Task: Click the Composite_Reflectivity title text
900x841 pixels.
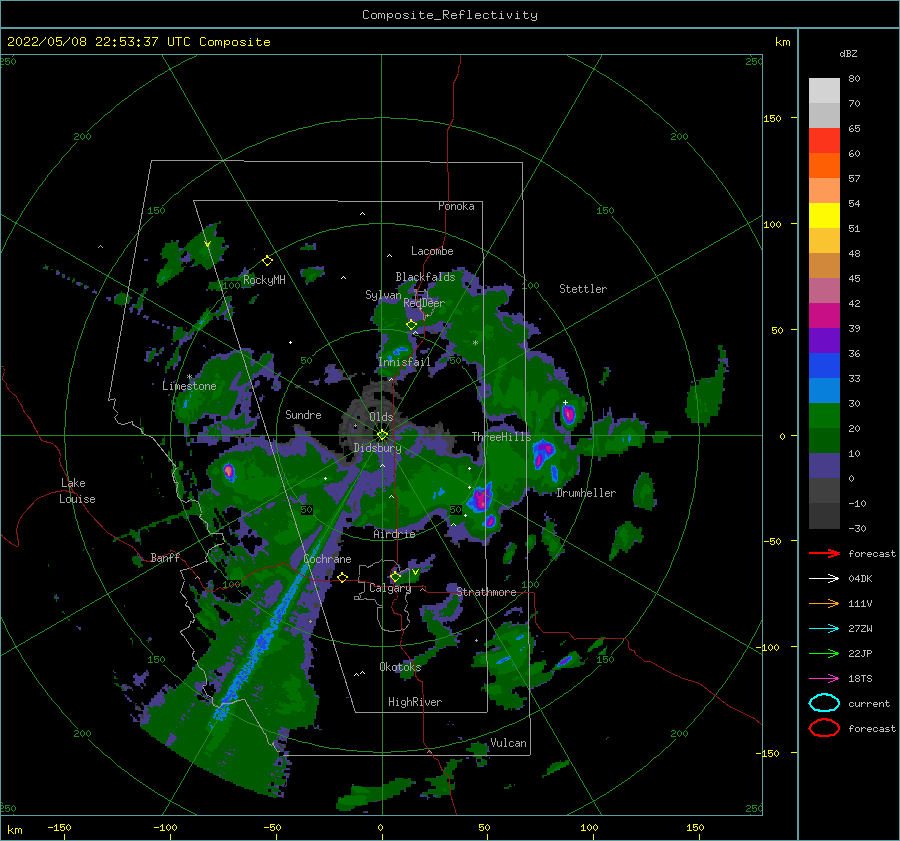Action: pyautogui.click(x=449, y=15)
